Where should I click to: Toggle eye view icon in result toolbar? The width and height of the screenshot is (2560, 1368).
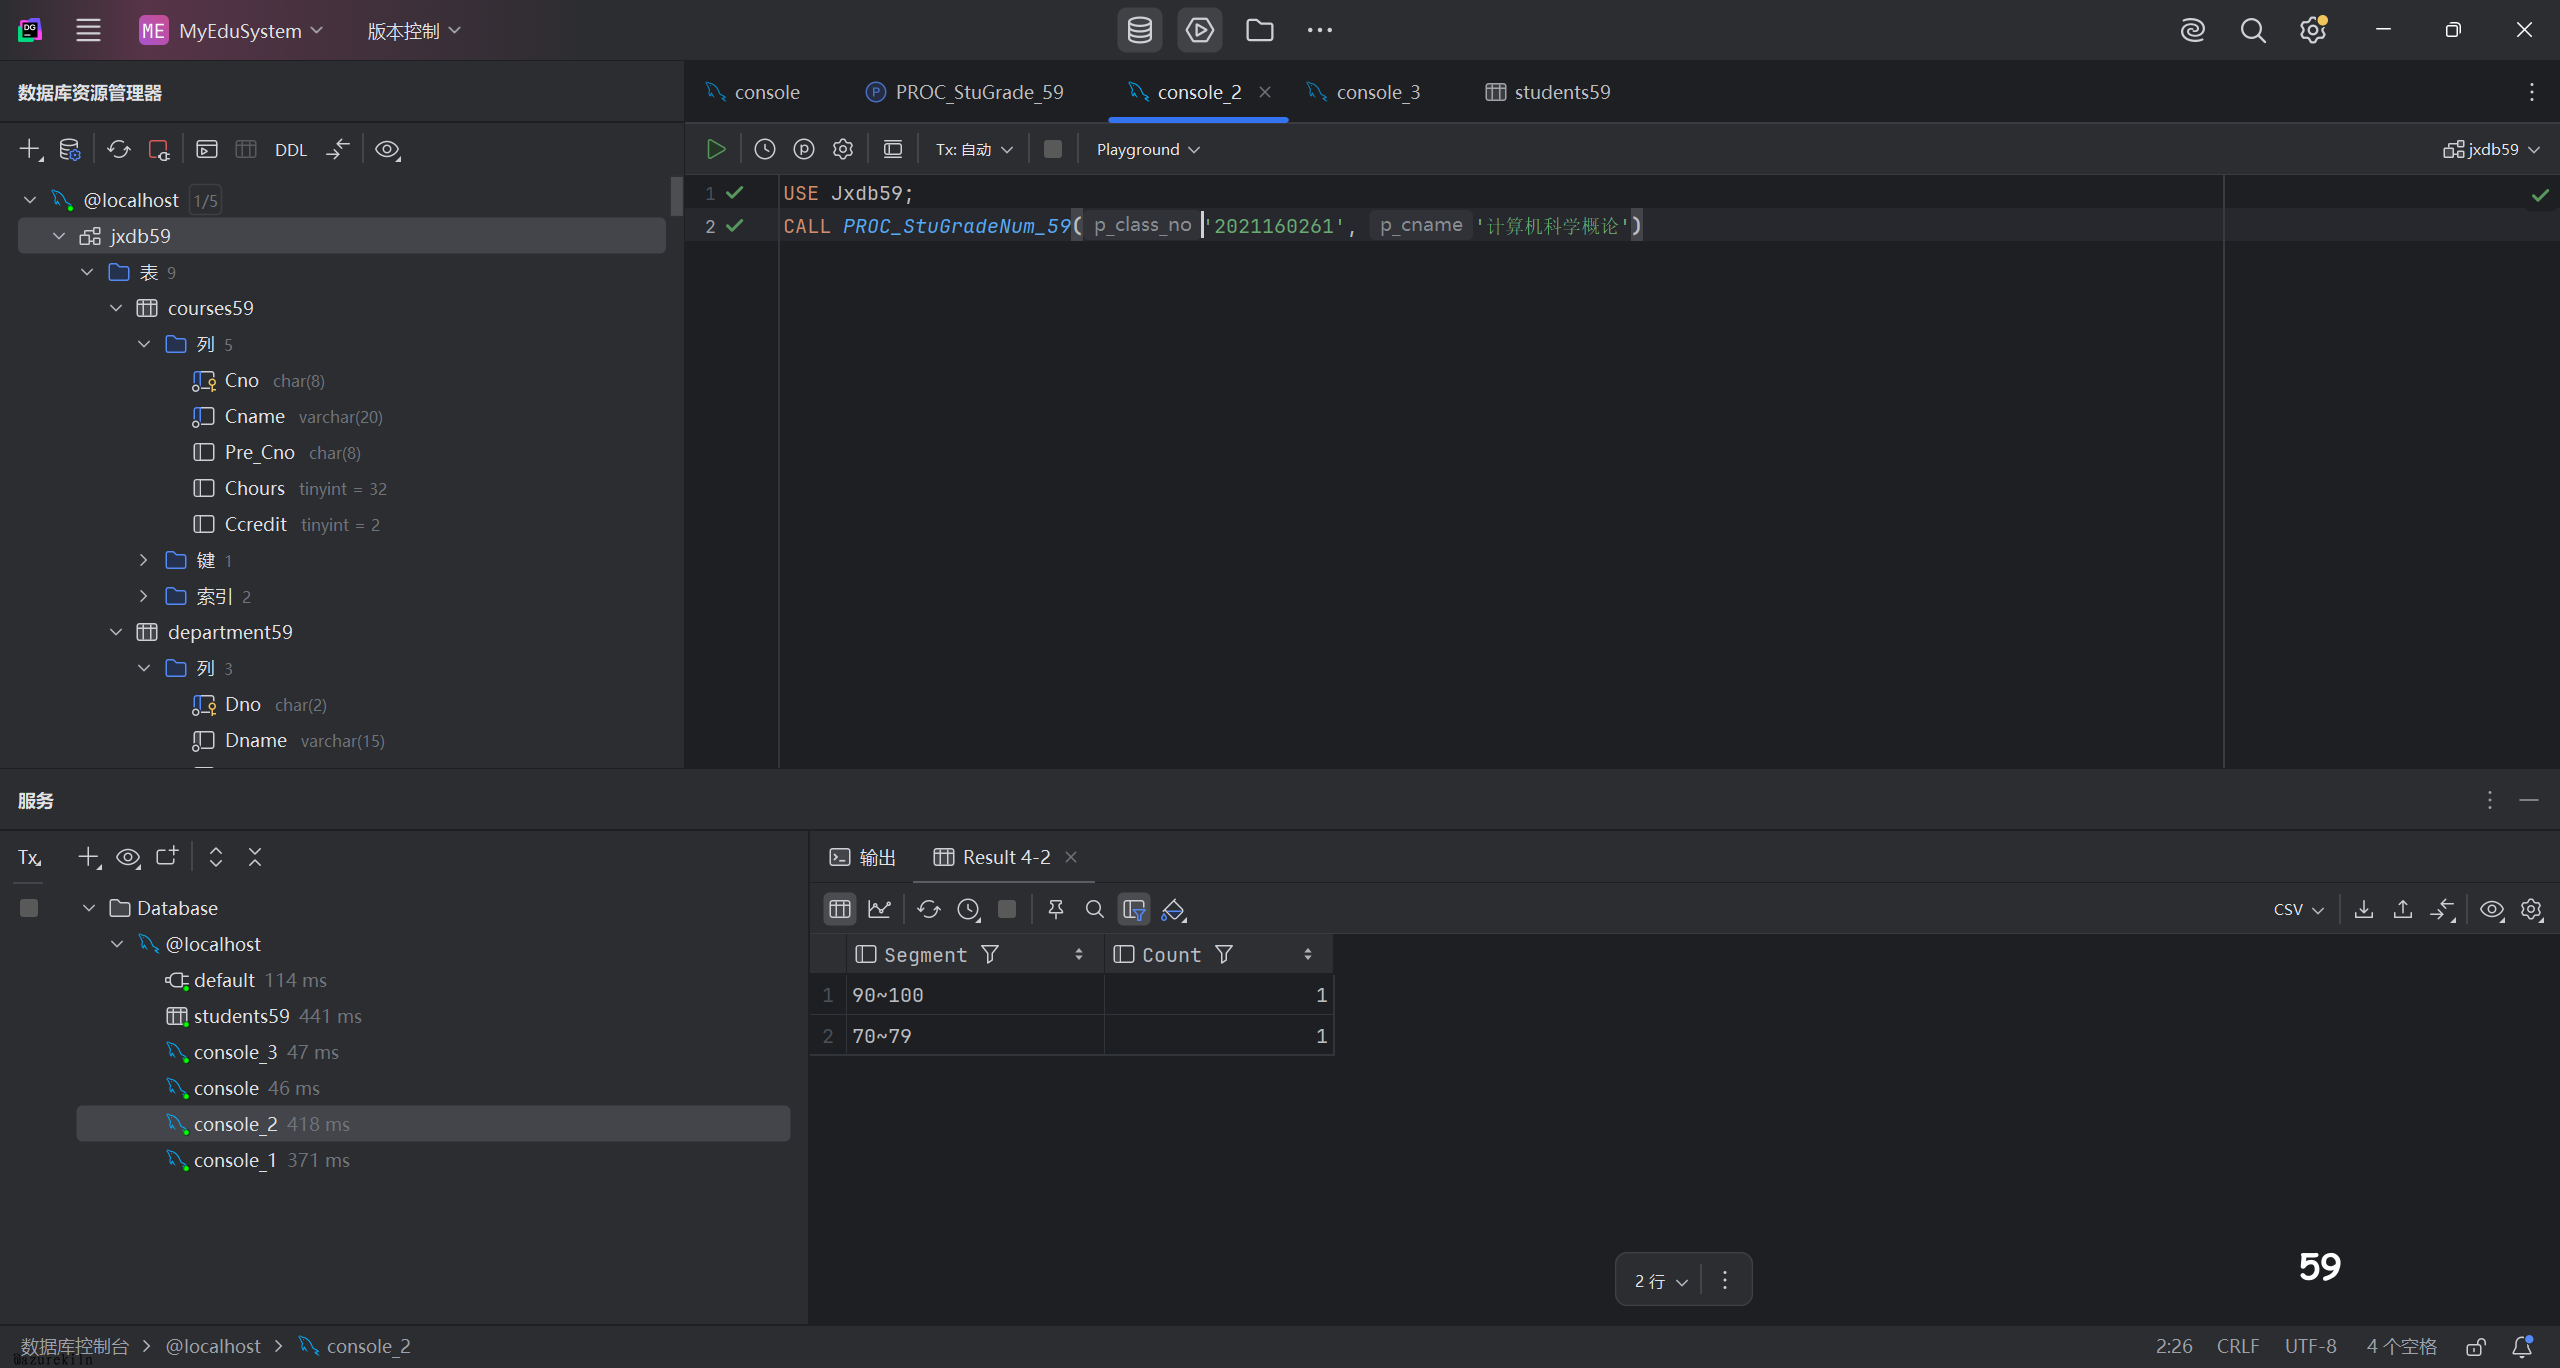(2491, 909)
